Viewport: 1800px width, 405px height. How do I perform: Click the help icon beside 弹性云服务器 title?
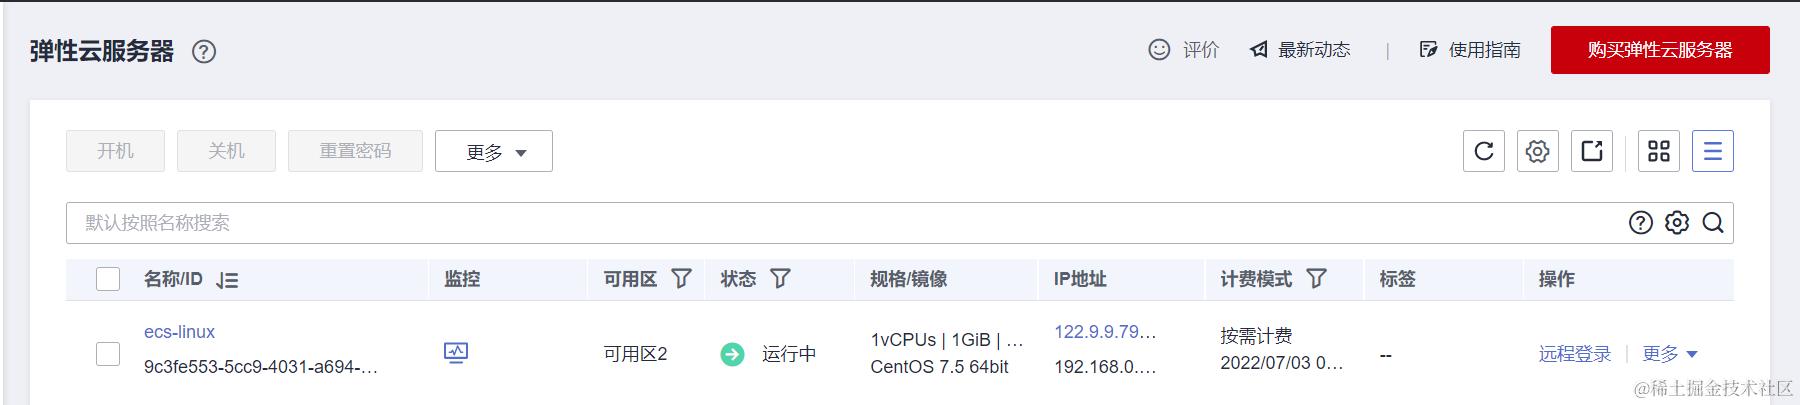[204, 52]
